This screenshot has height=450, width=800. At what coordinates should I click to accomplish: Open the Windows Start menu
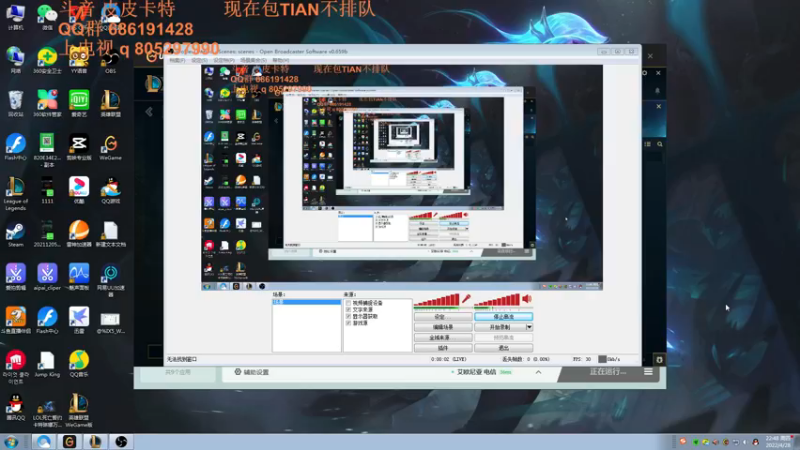tap(11, 442)
